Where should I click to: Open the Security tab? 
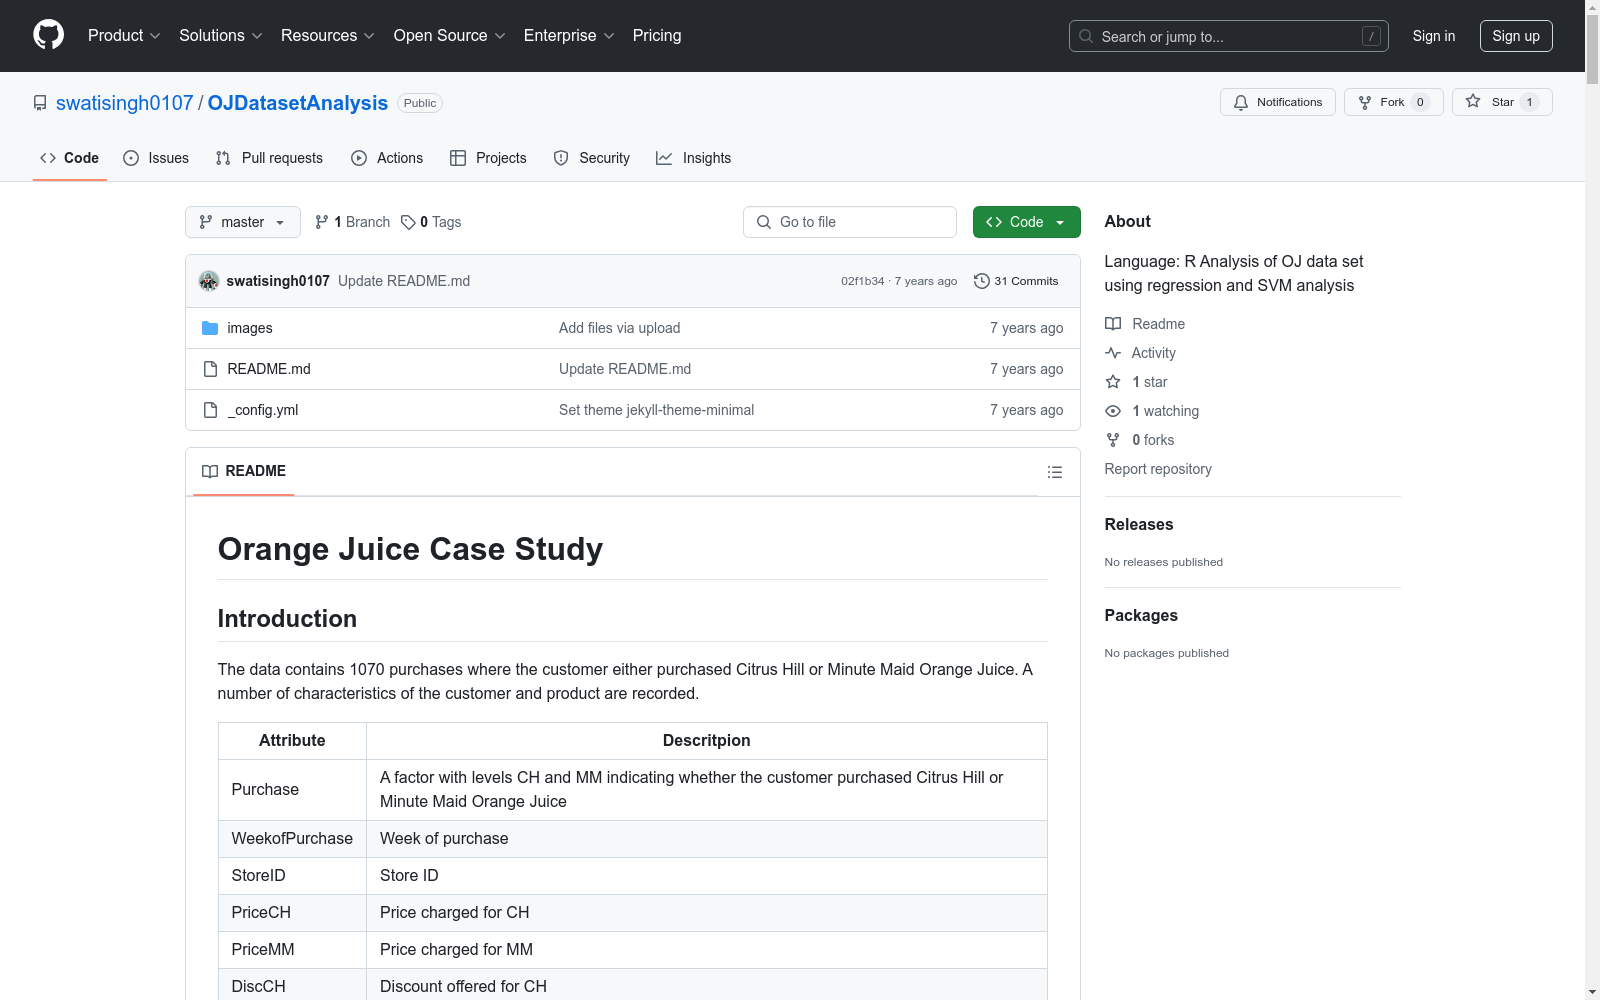[x=592, y=158]
